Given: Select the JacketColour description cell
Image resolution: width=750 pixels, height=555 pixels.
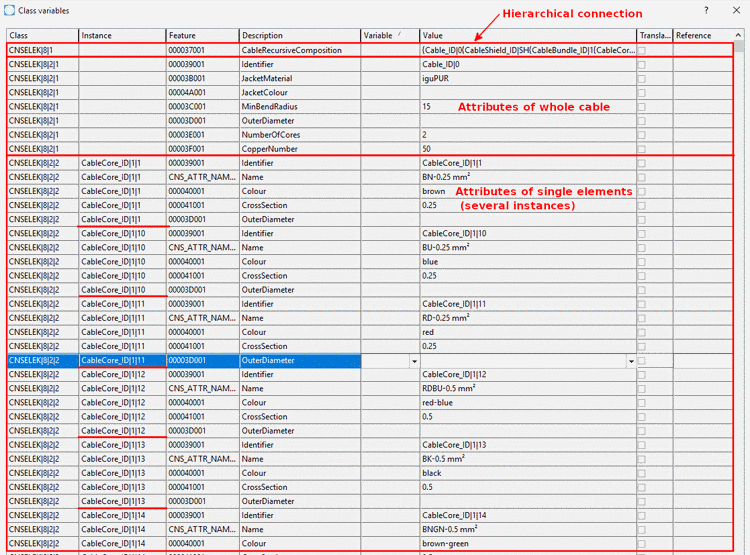Looking at the screenshot, I should 299,92.
